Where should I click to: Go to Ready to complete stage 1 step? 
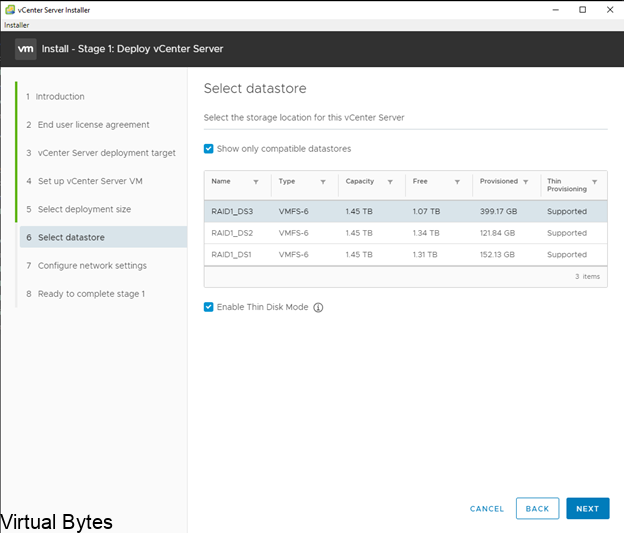click(86, 294)
